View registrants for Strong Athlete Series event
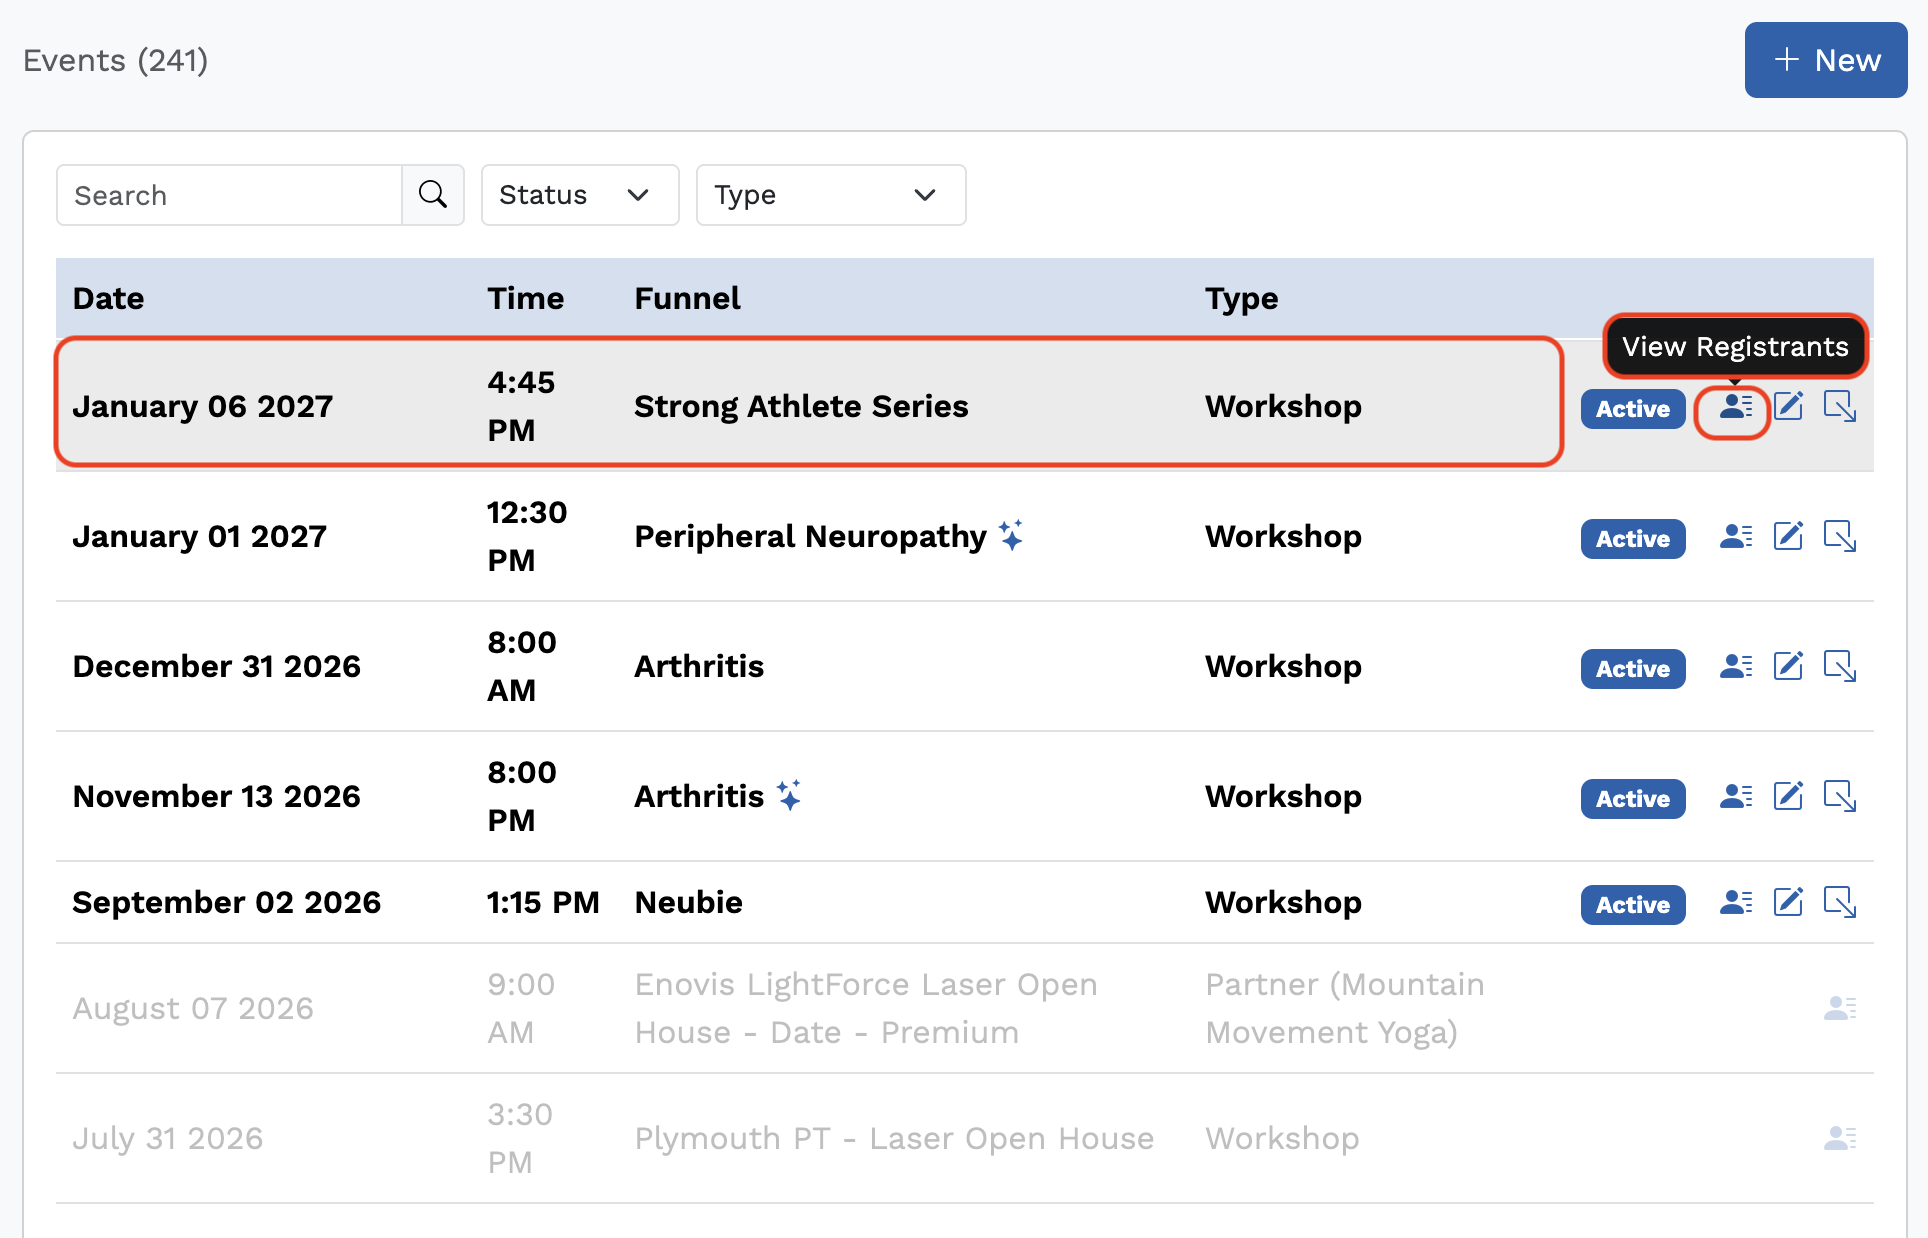Image resolution: width=1928 pixels, height=1238 pixels. [1736, 407]
